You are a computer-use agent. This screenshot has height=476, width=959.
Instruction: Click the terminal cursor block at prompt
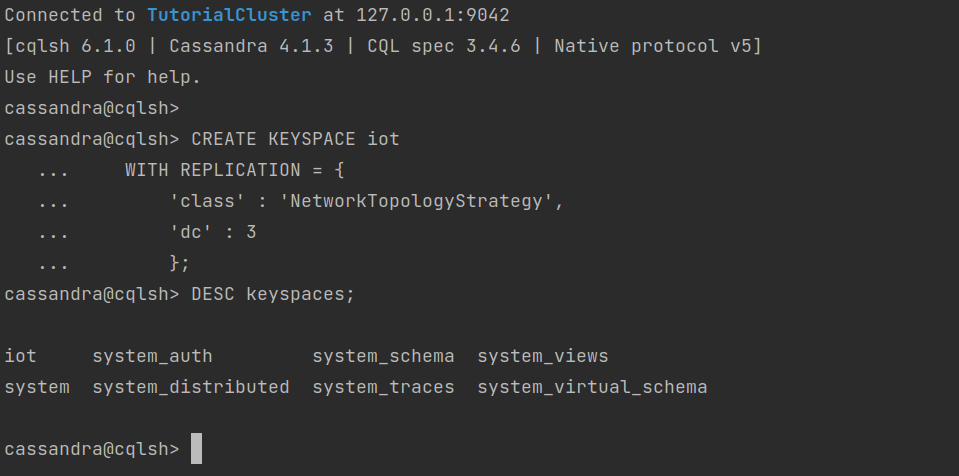point(196,448)
